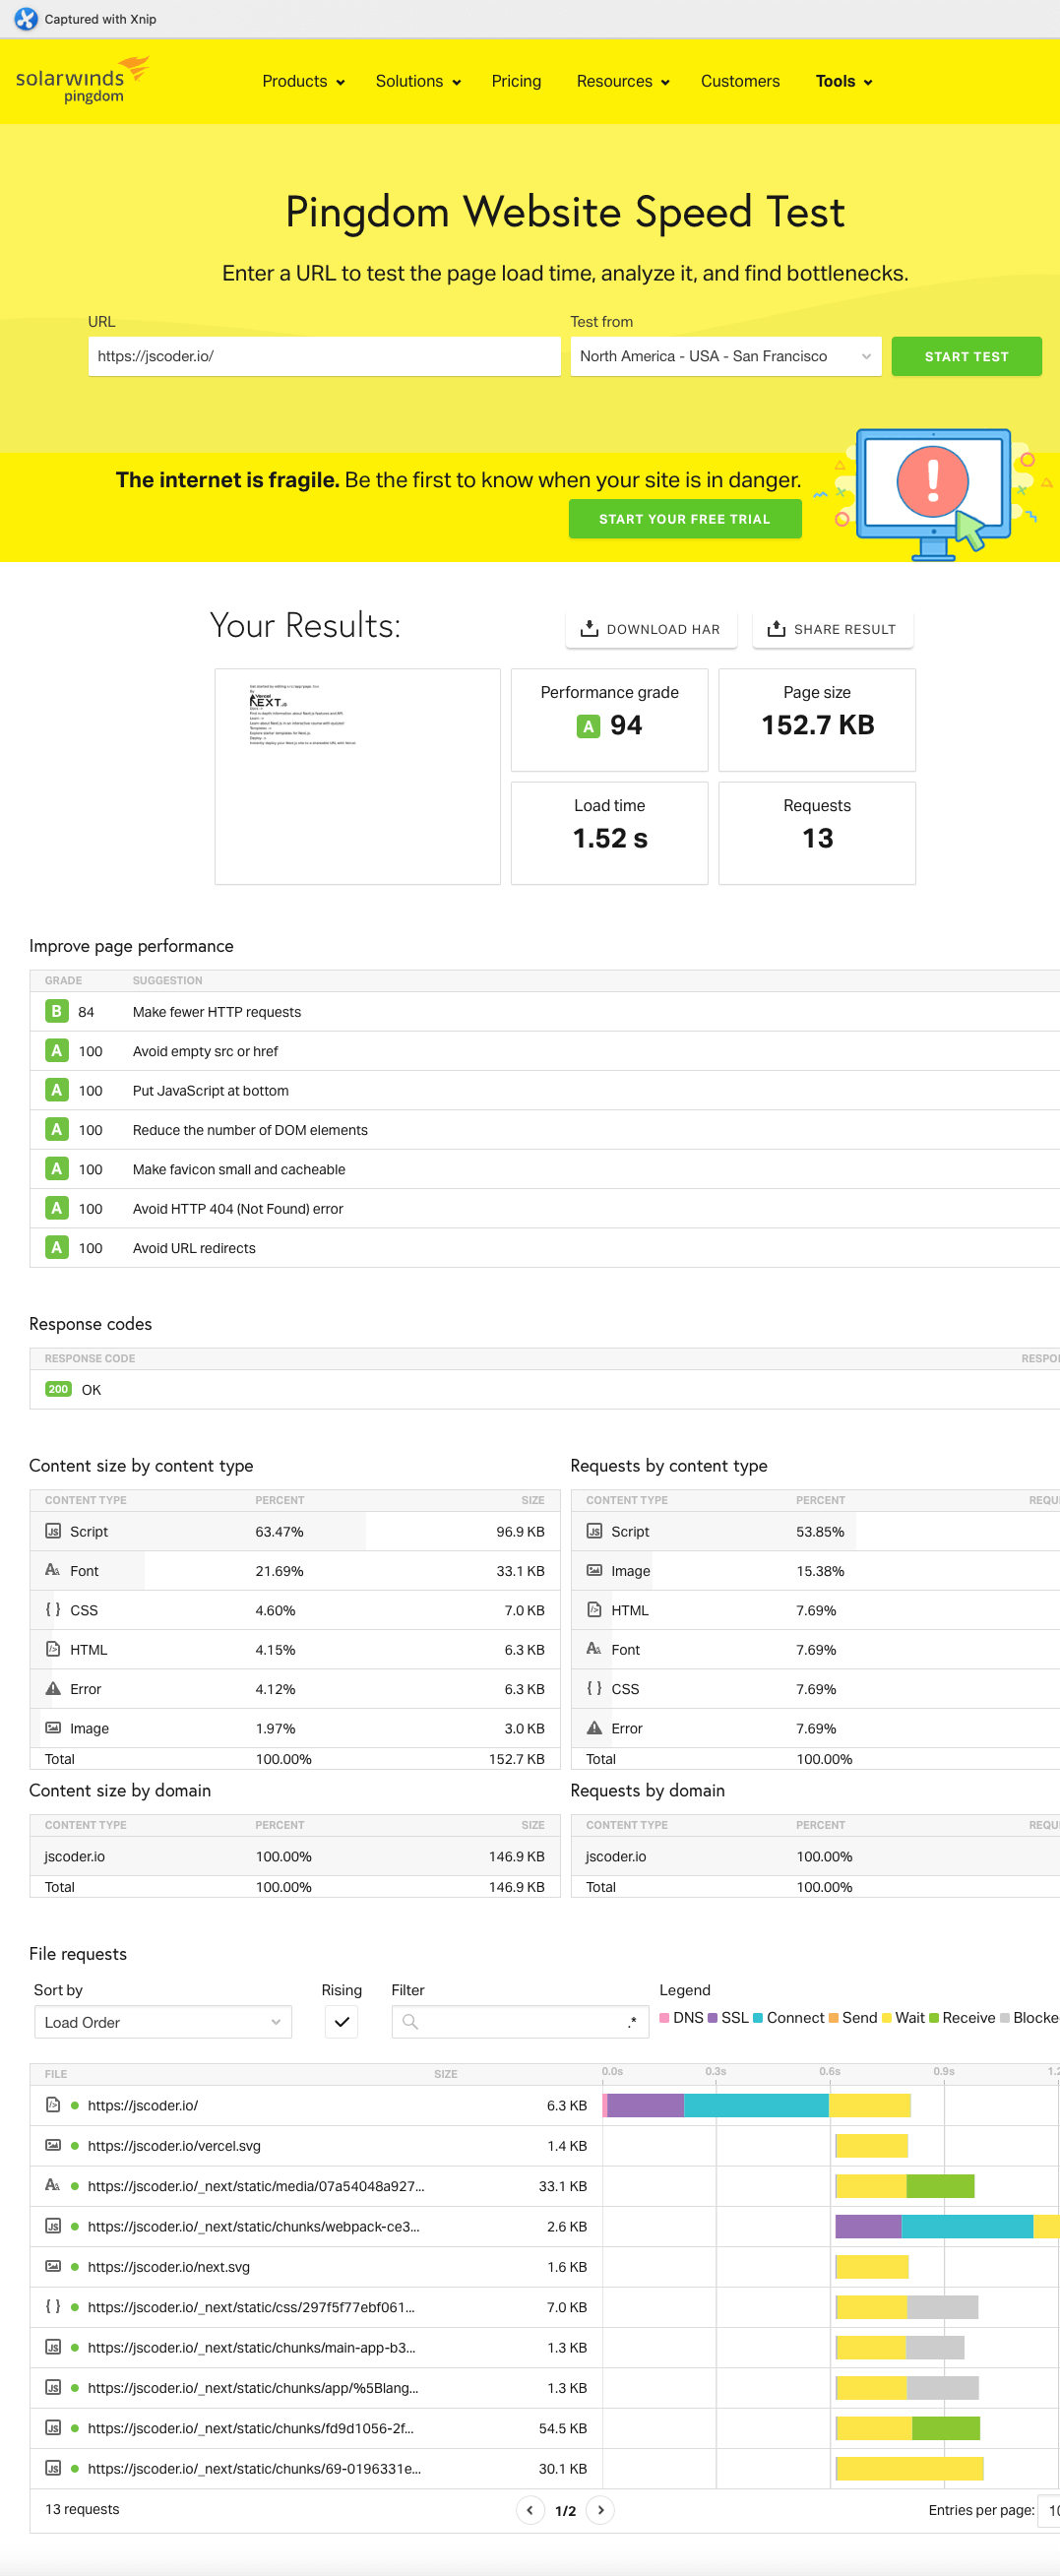Open the Pricing page
The image size is (1060, 2576).
(x=516, y=81)
